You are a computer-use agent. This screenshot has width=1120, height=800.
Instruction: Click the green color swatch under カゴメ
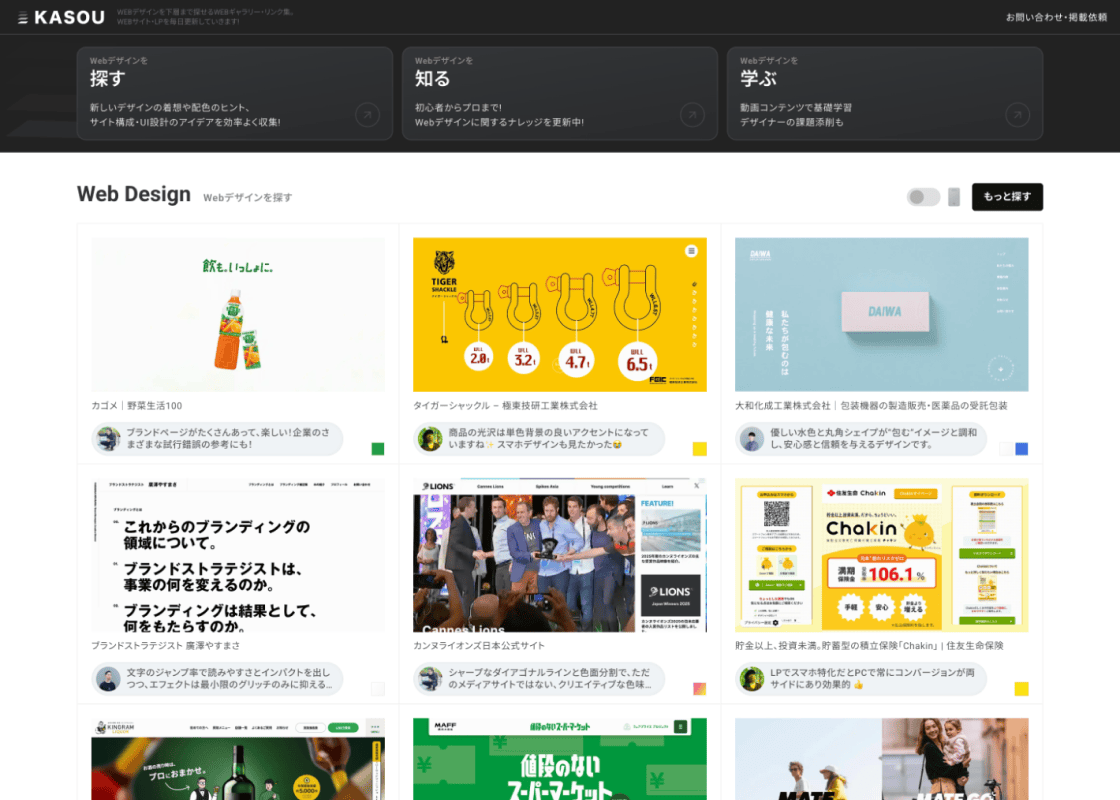378,449
